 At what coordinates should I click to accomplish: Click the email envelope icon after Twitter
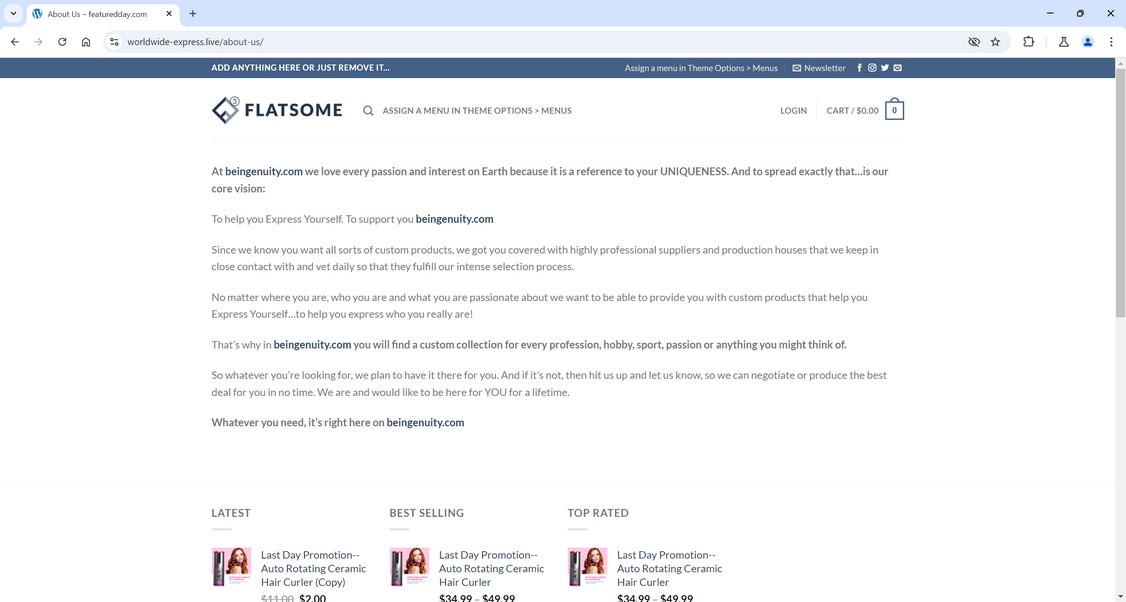[x=898, y=68]
